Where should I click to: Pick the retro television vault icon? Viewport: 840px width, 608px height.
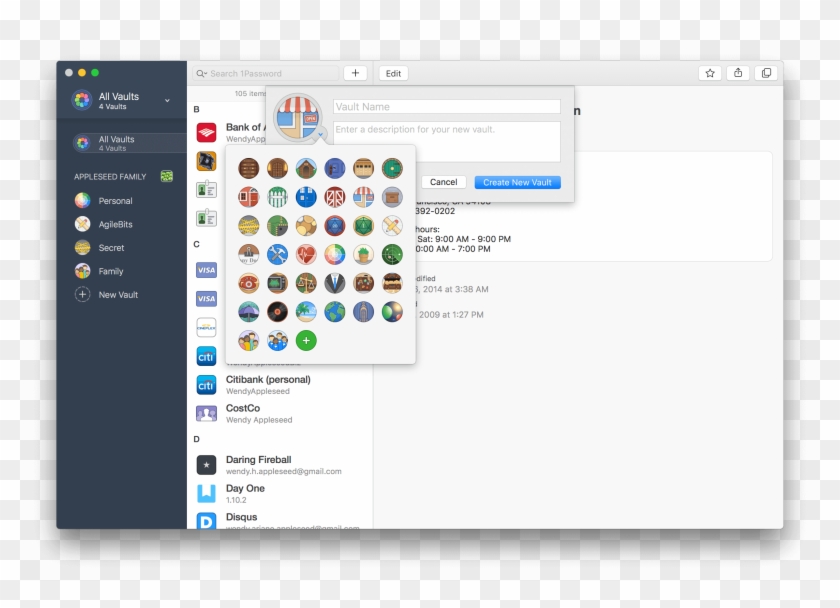click(x=278, y=283)
